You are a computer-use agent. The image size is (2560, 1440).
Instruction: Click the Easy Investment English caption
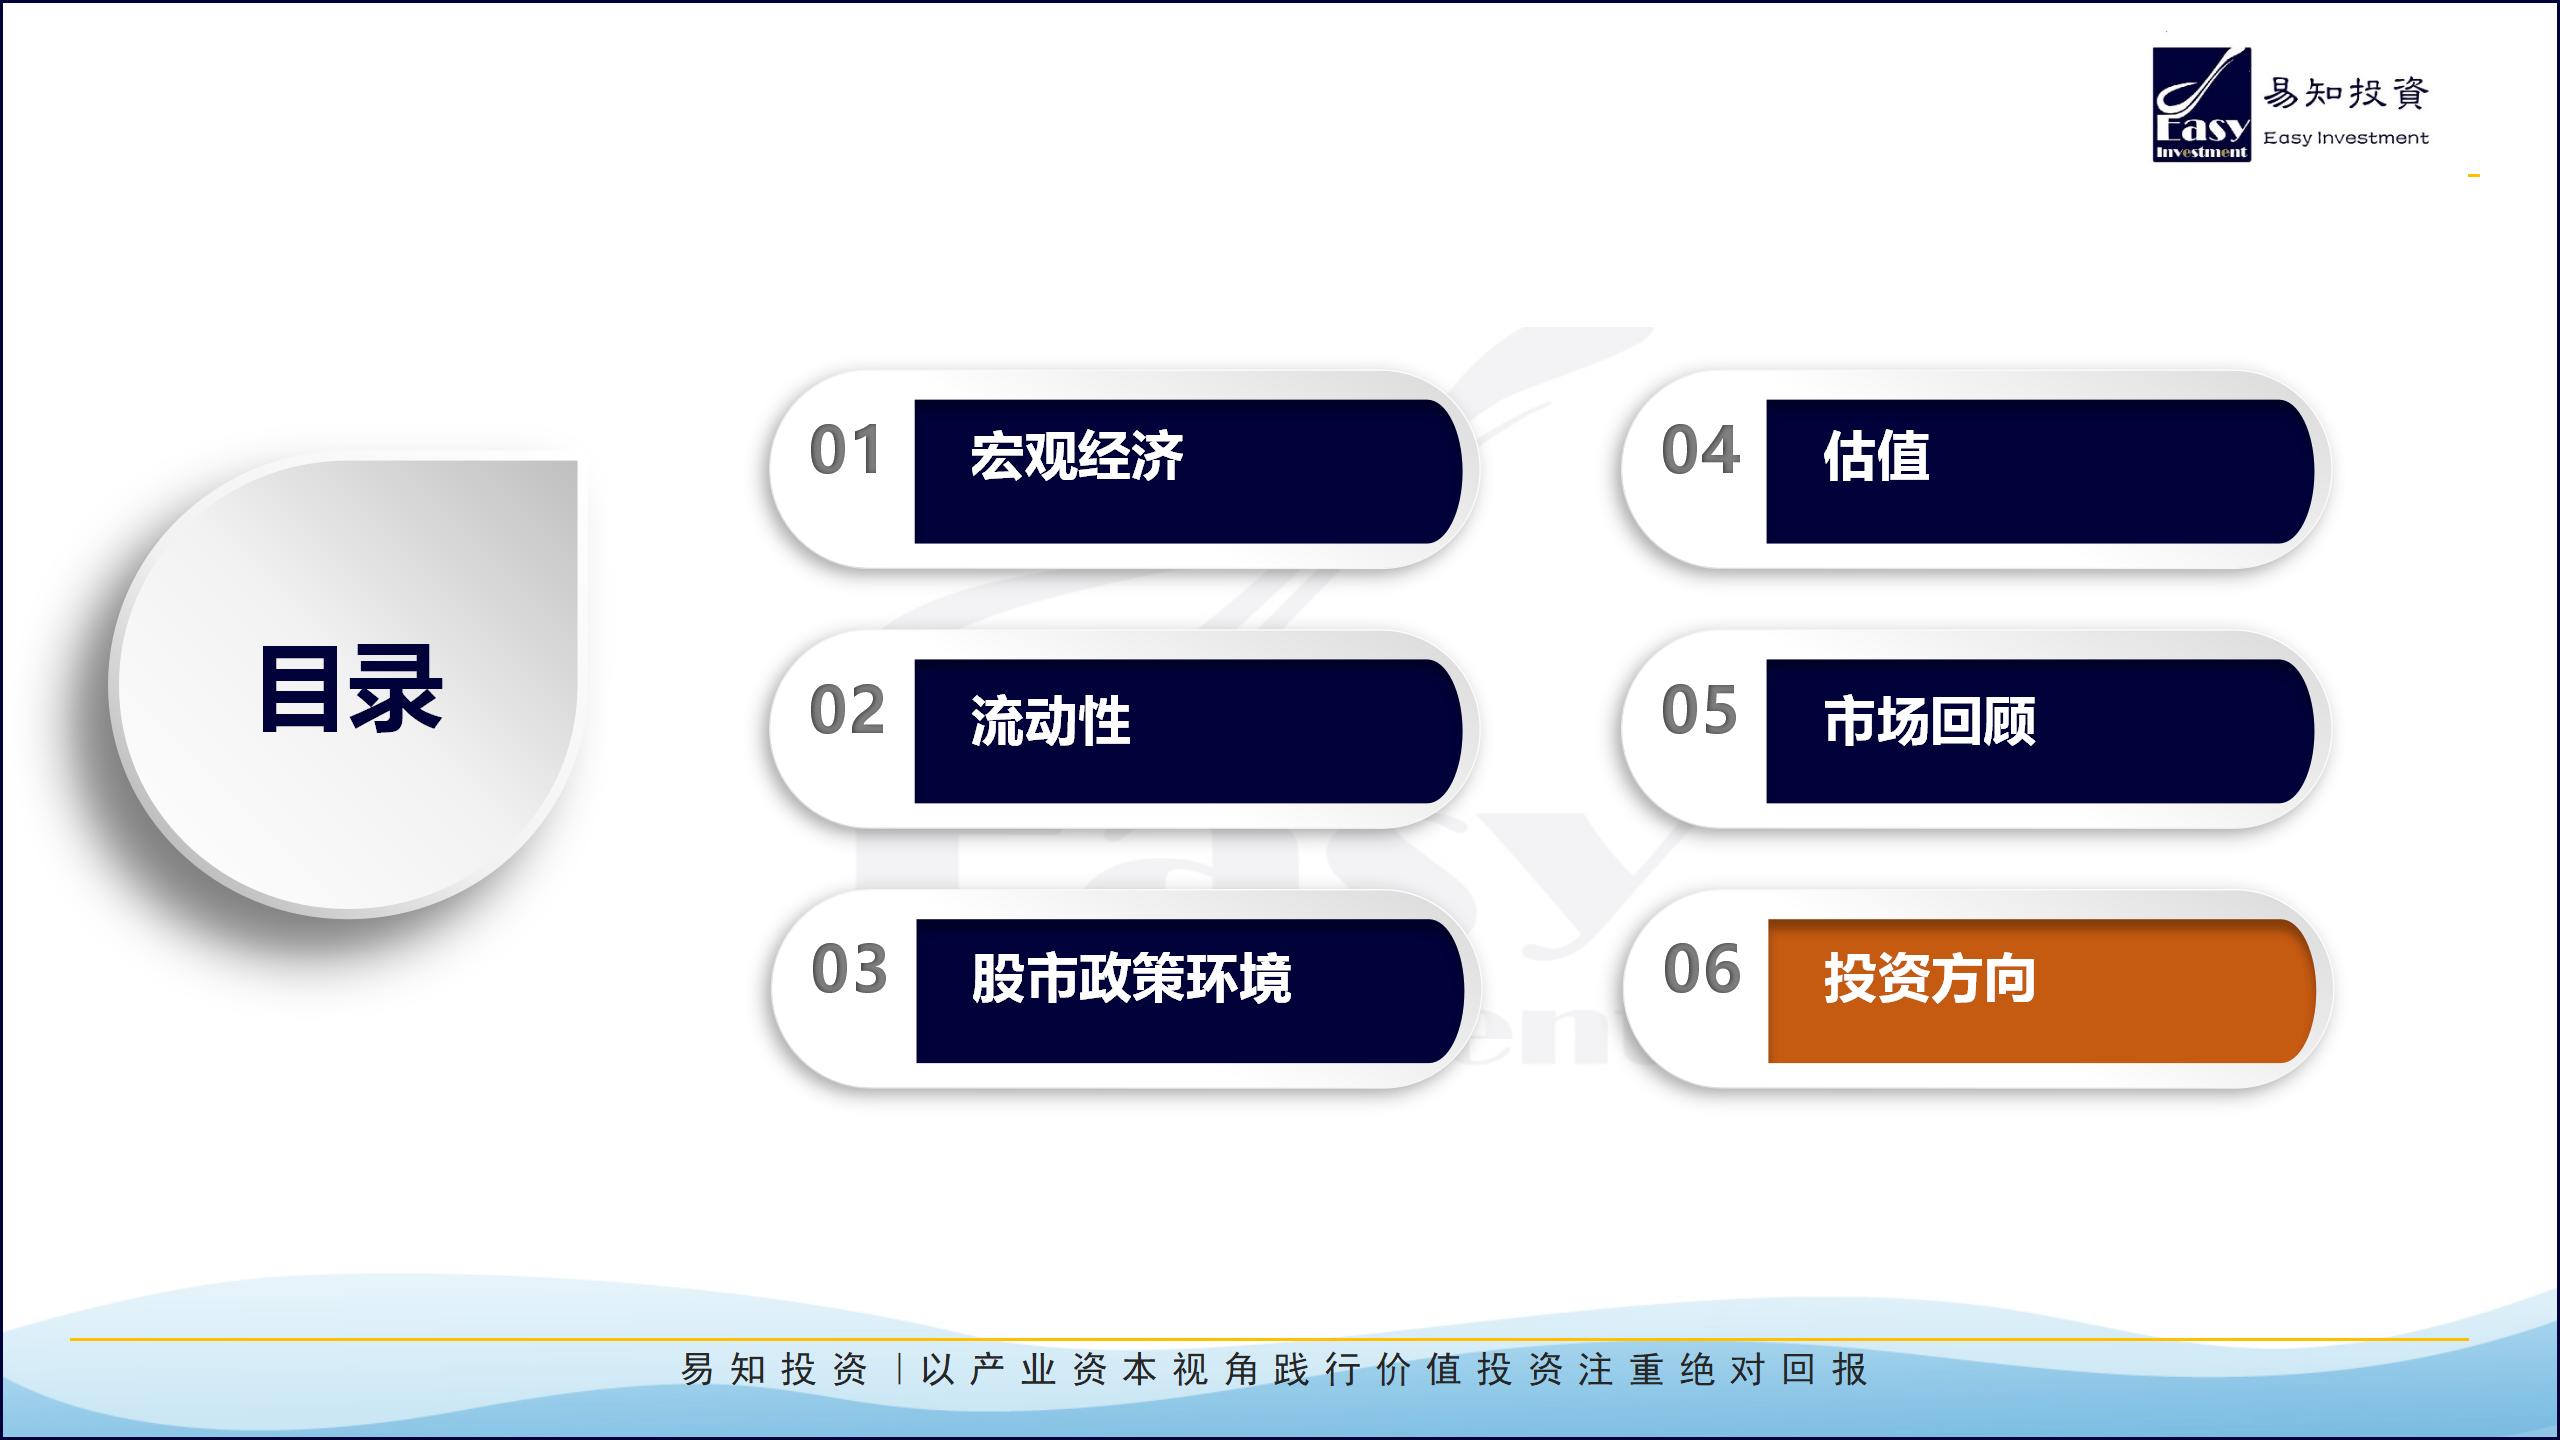[x=2346, y=138]
